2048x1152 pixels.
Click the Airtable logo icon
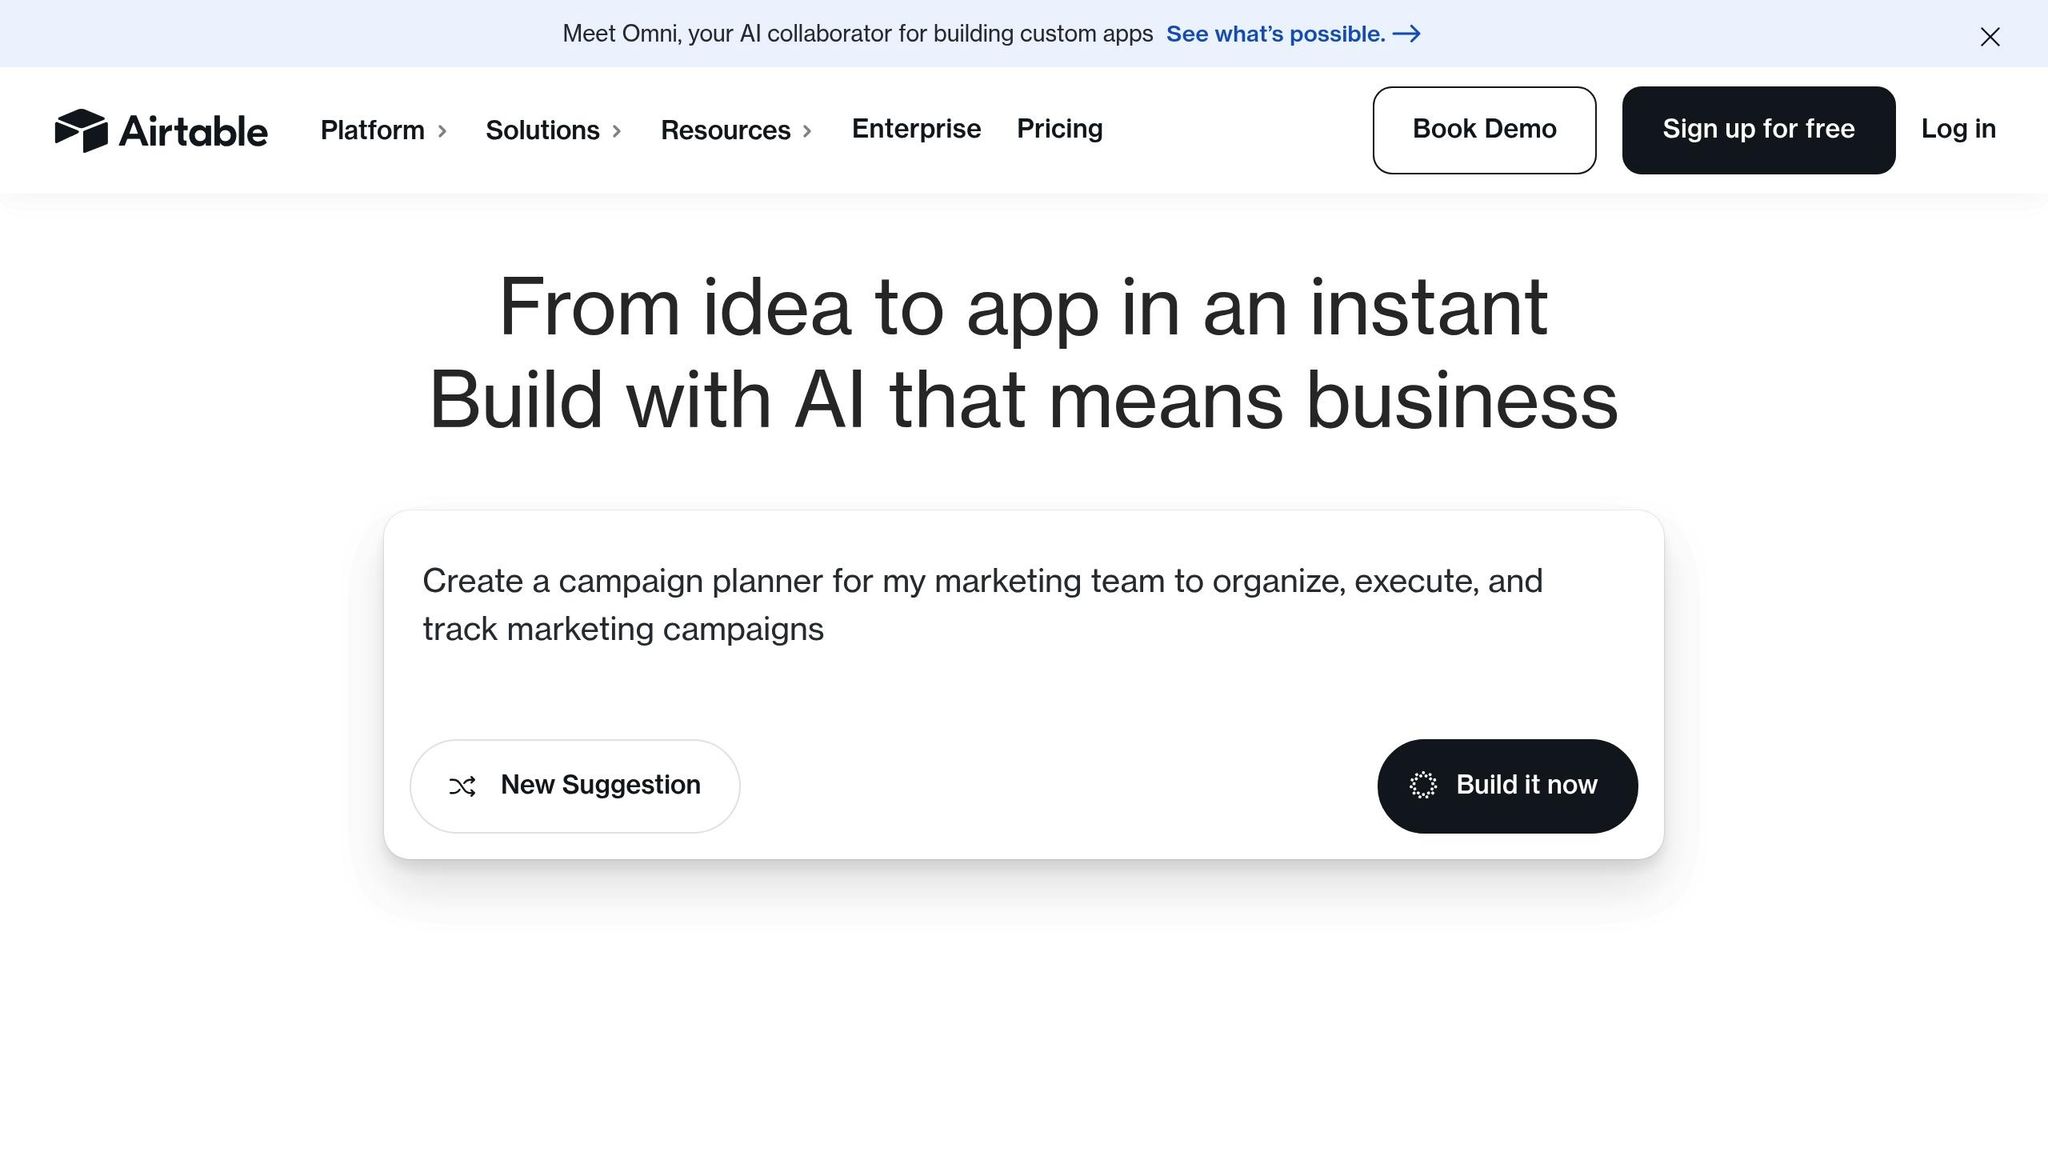[81, 130]
